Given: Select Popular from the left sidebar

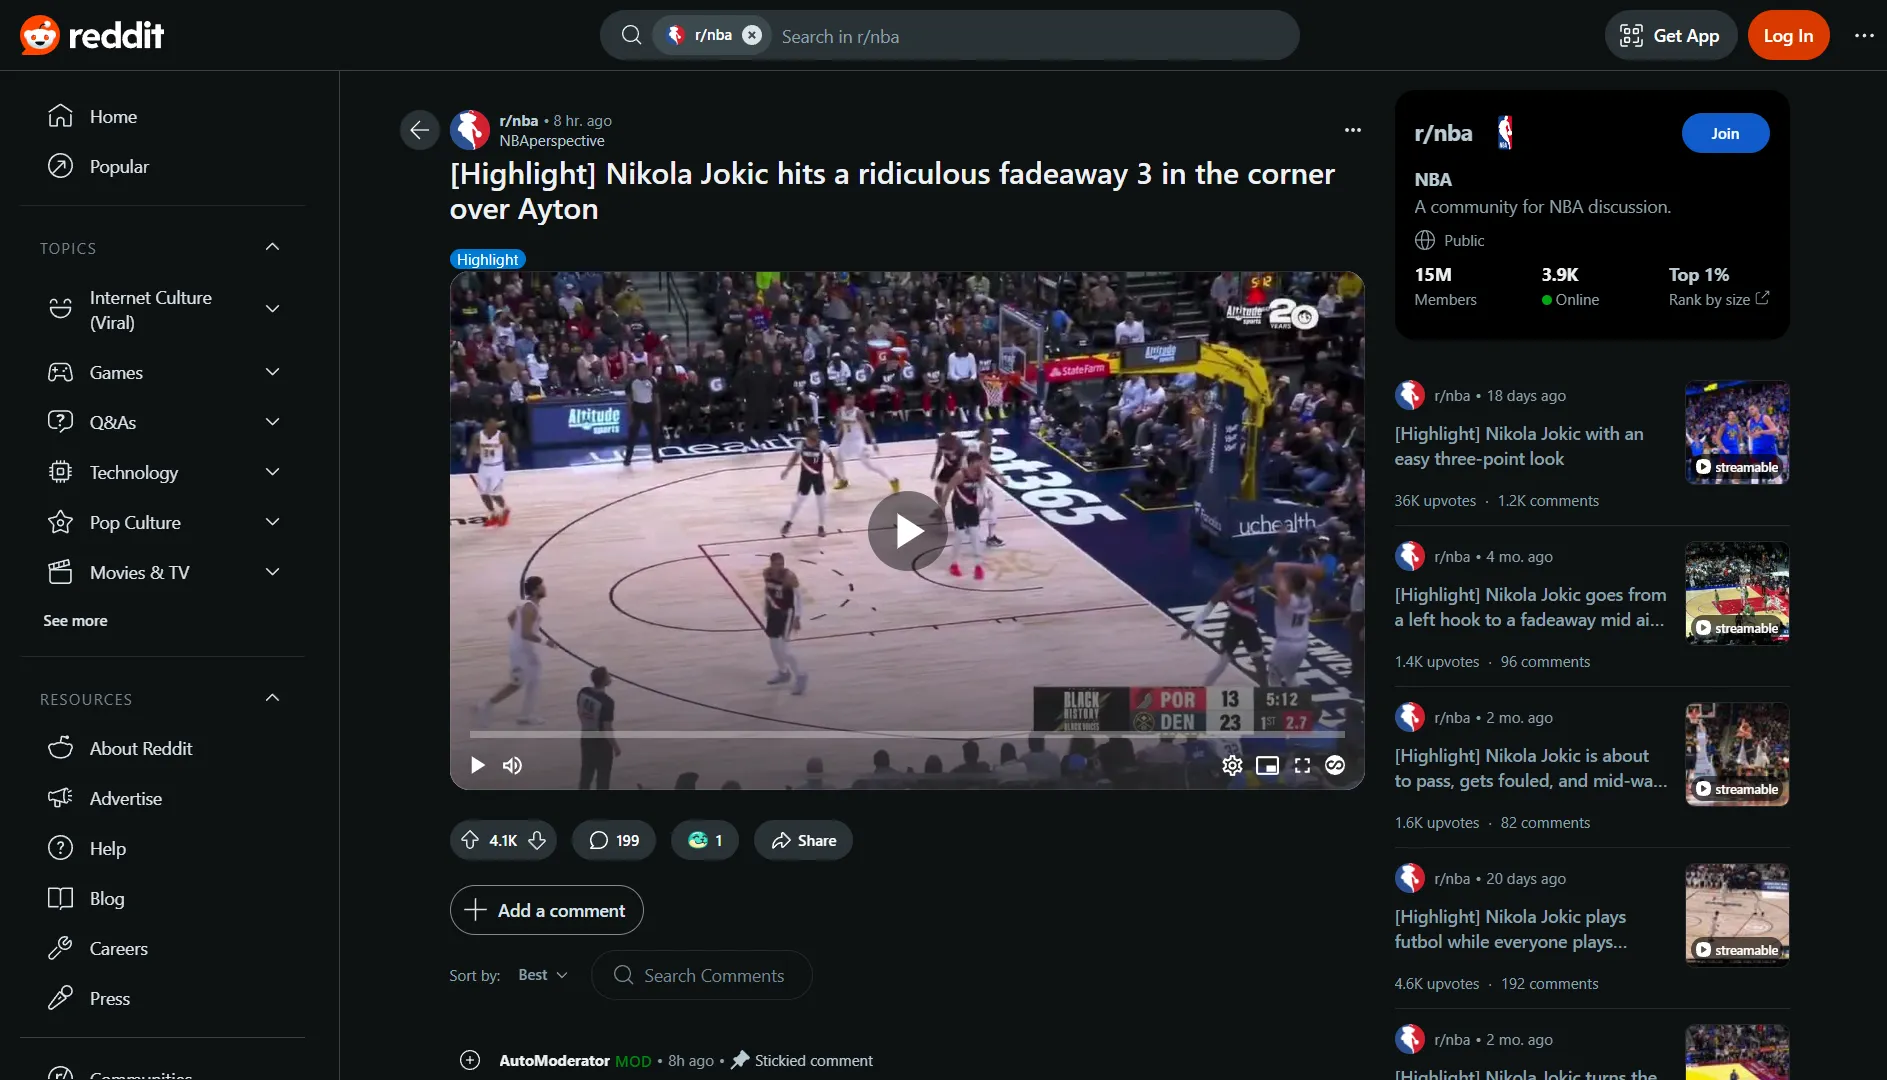Looking at the screenshot, I should [119, 166].
